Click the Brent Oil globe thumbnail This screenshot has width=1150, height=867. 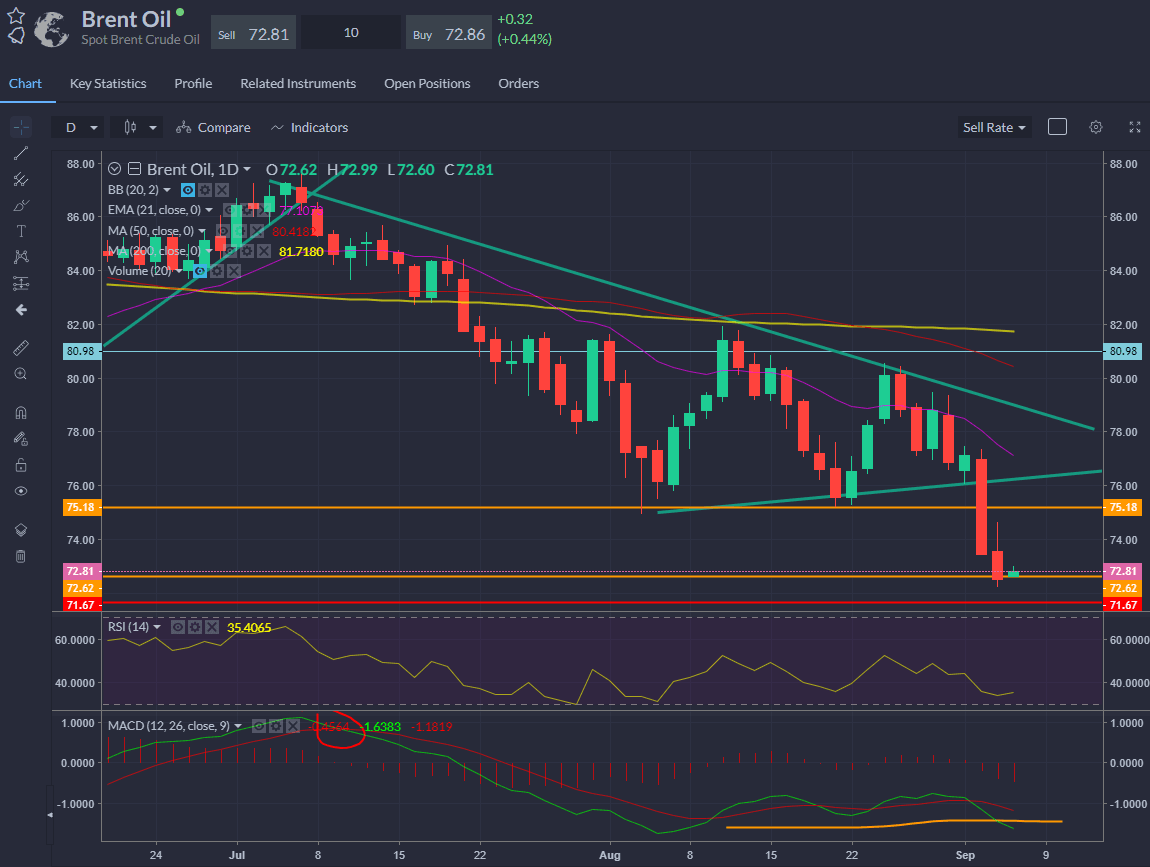51,29
